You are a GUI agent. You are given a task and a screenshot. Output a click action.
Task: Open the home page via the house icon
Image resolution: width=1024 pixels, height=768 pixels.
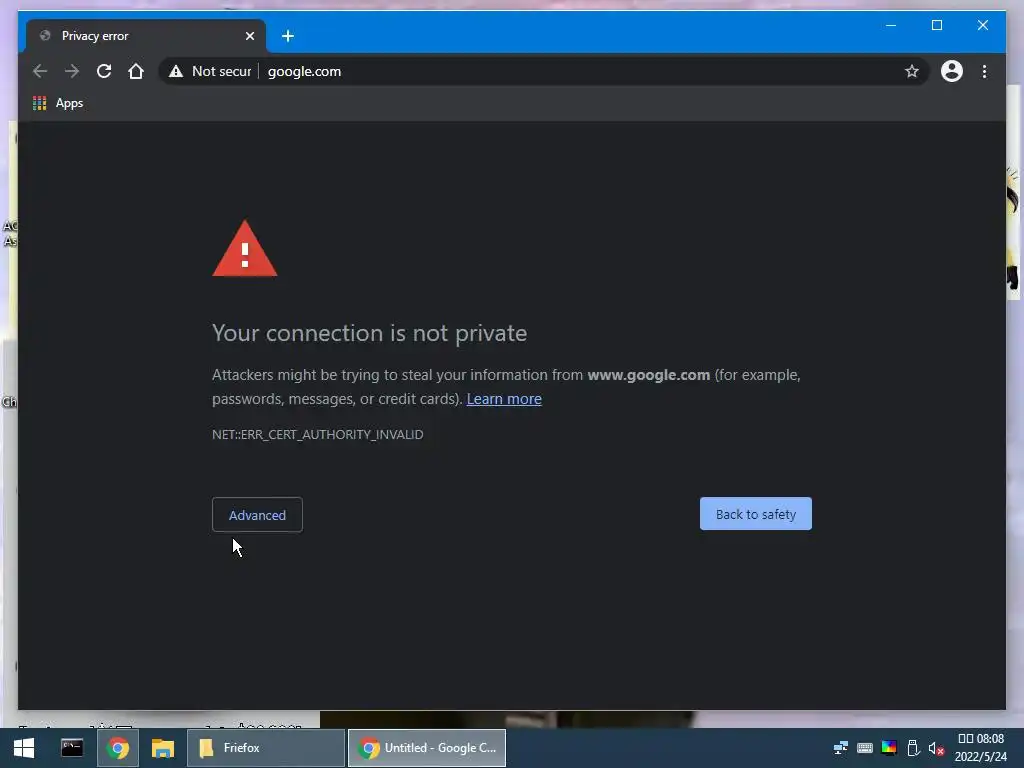(x=136, y=71)
